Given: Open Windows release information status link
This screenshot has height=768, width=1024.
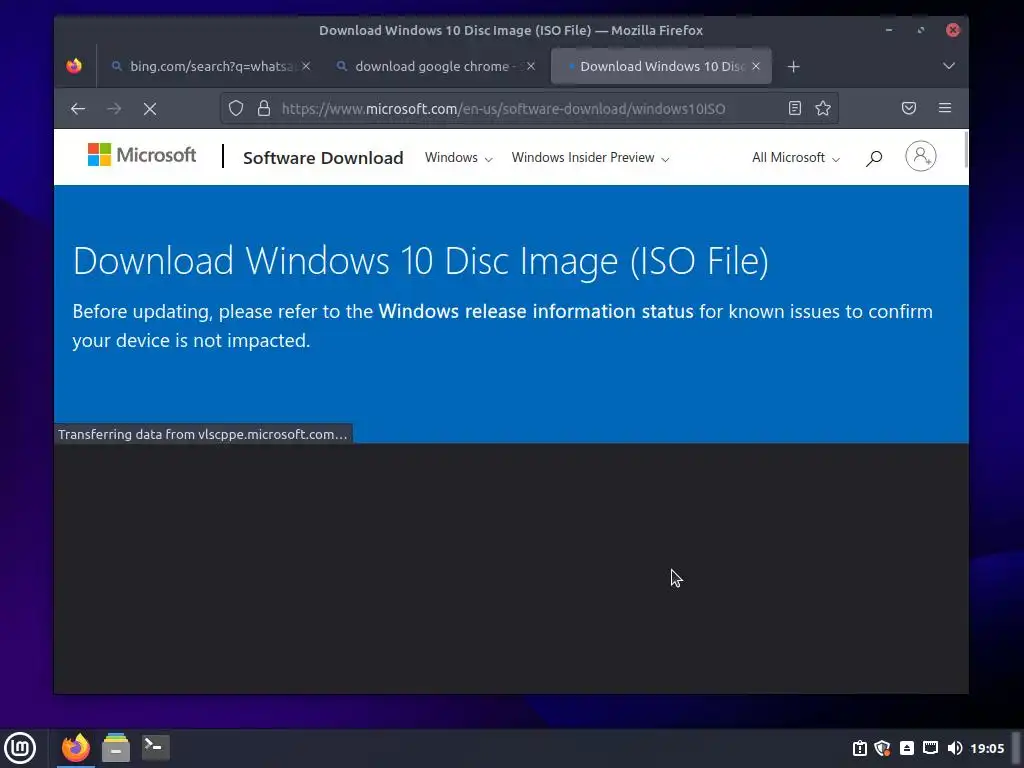Looking at the screenshot, I should click(x=536, y=312).
